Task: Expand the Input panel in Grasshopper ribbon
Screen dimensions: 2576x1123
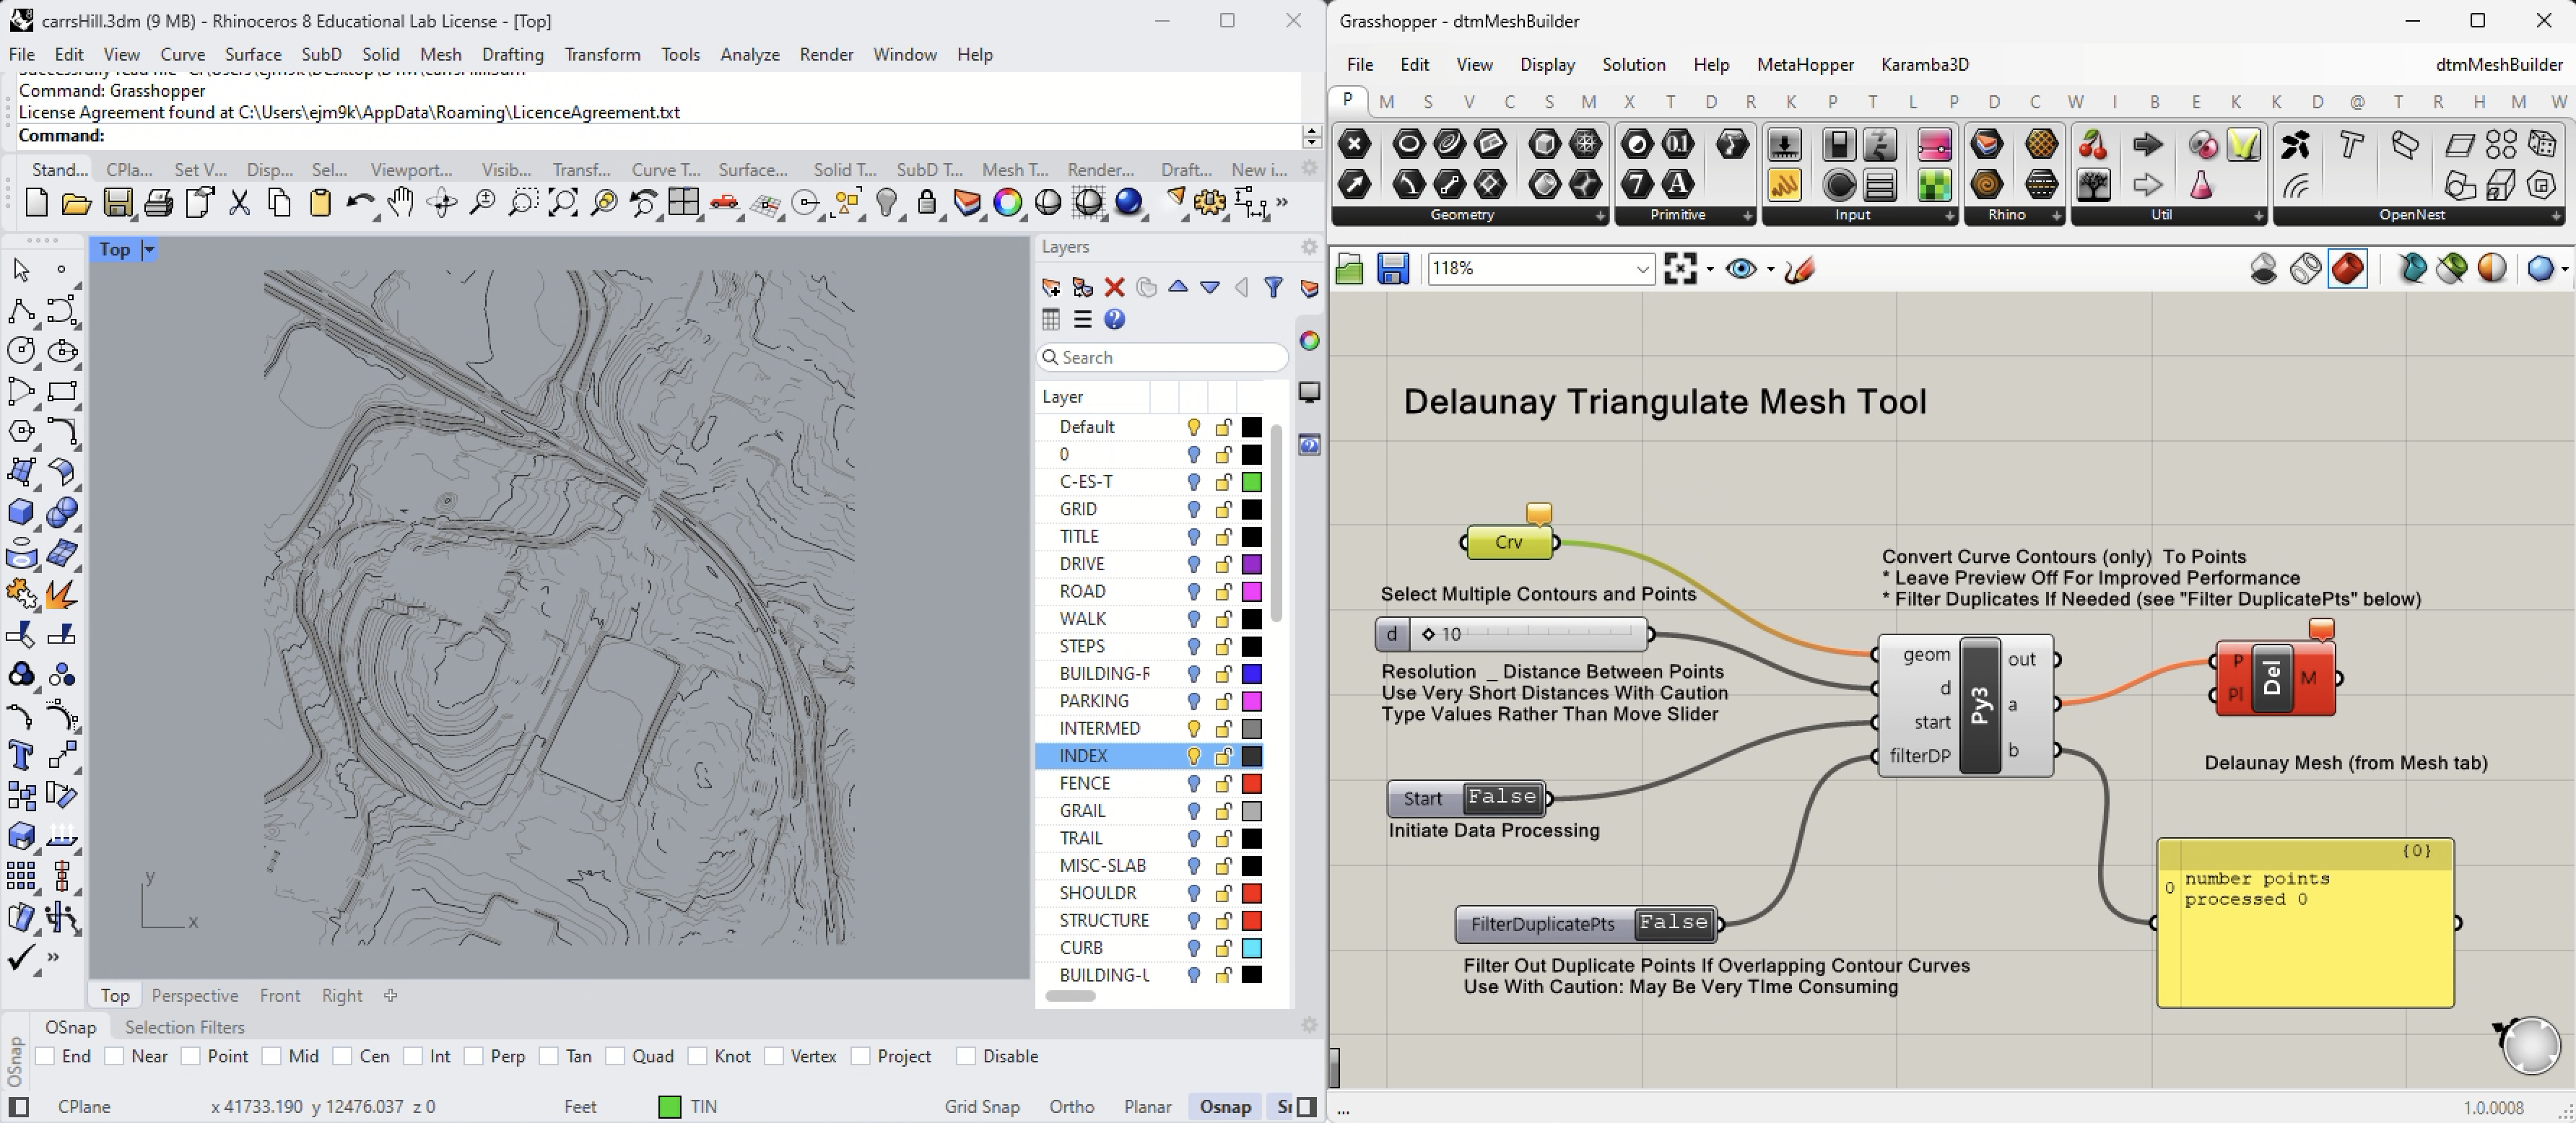Action: click(1949, 216)
